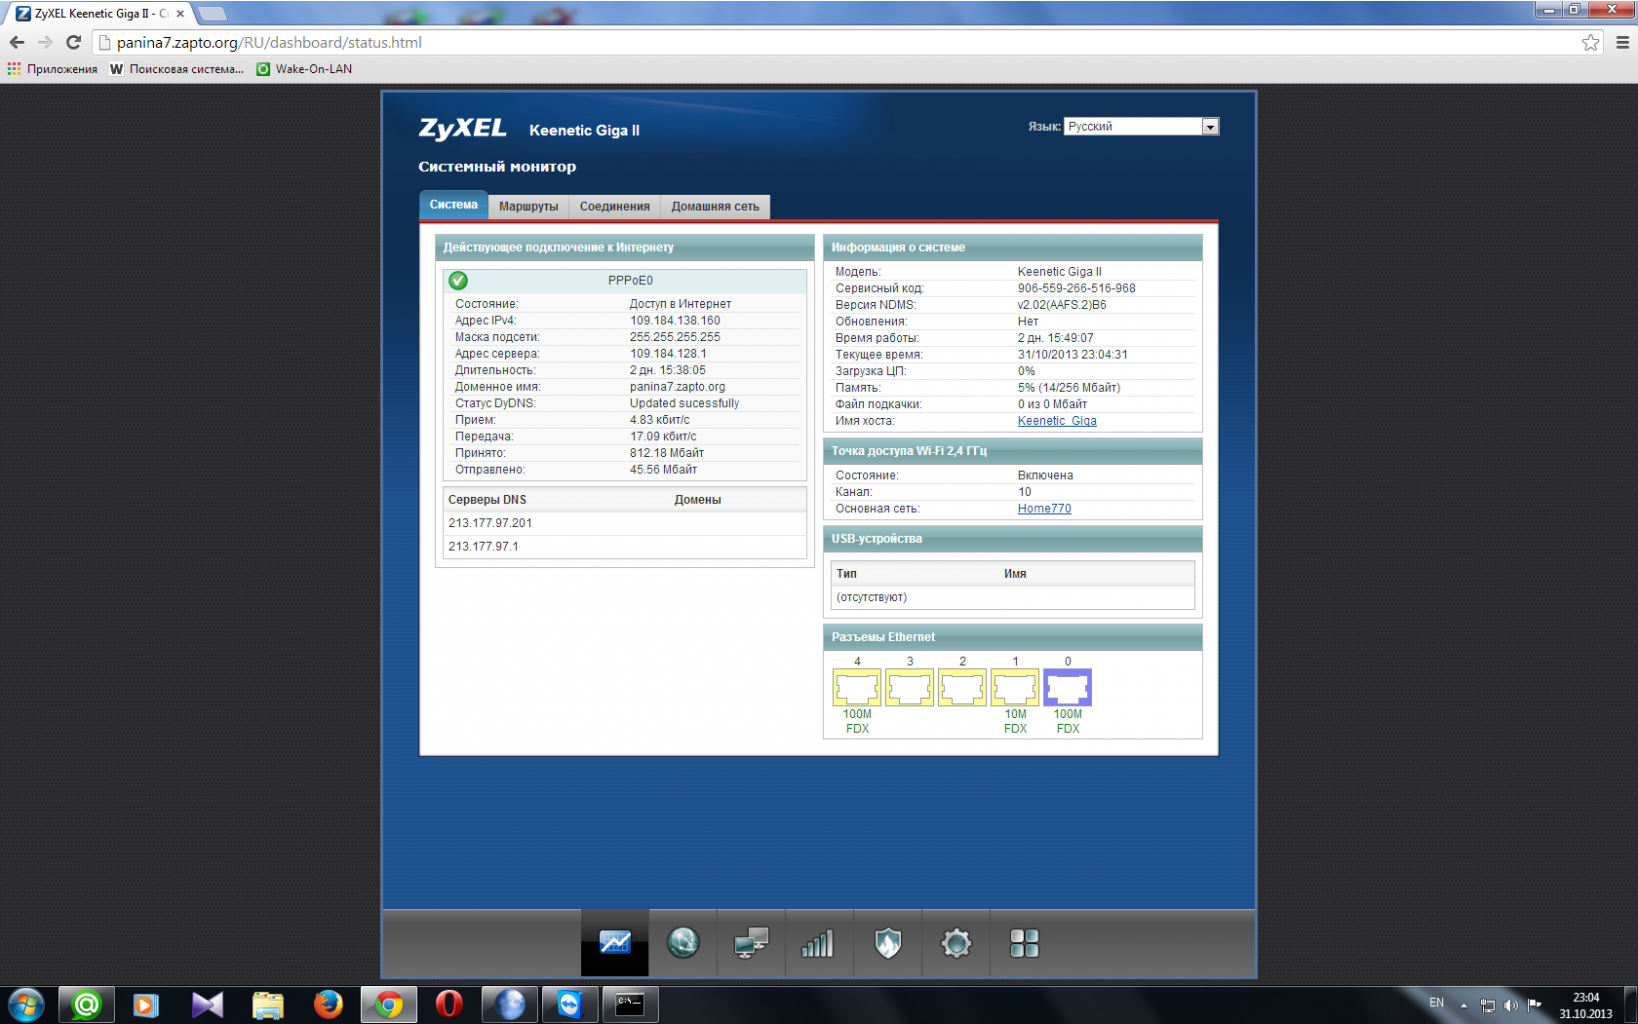Click the address bar URL
The image size is (1638, 1024).
[269, 42]
